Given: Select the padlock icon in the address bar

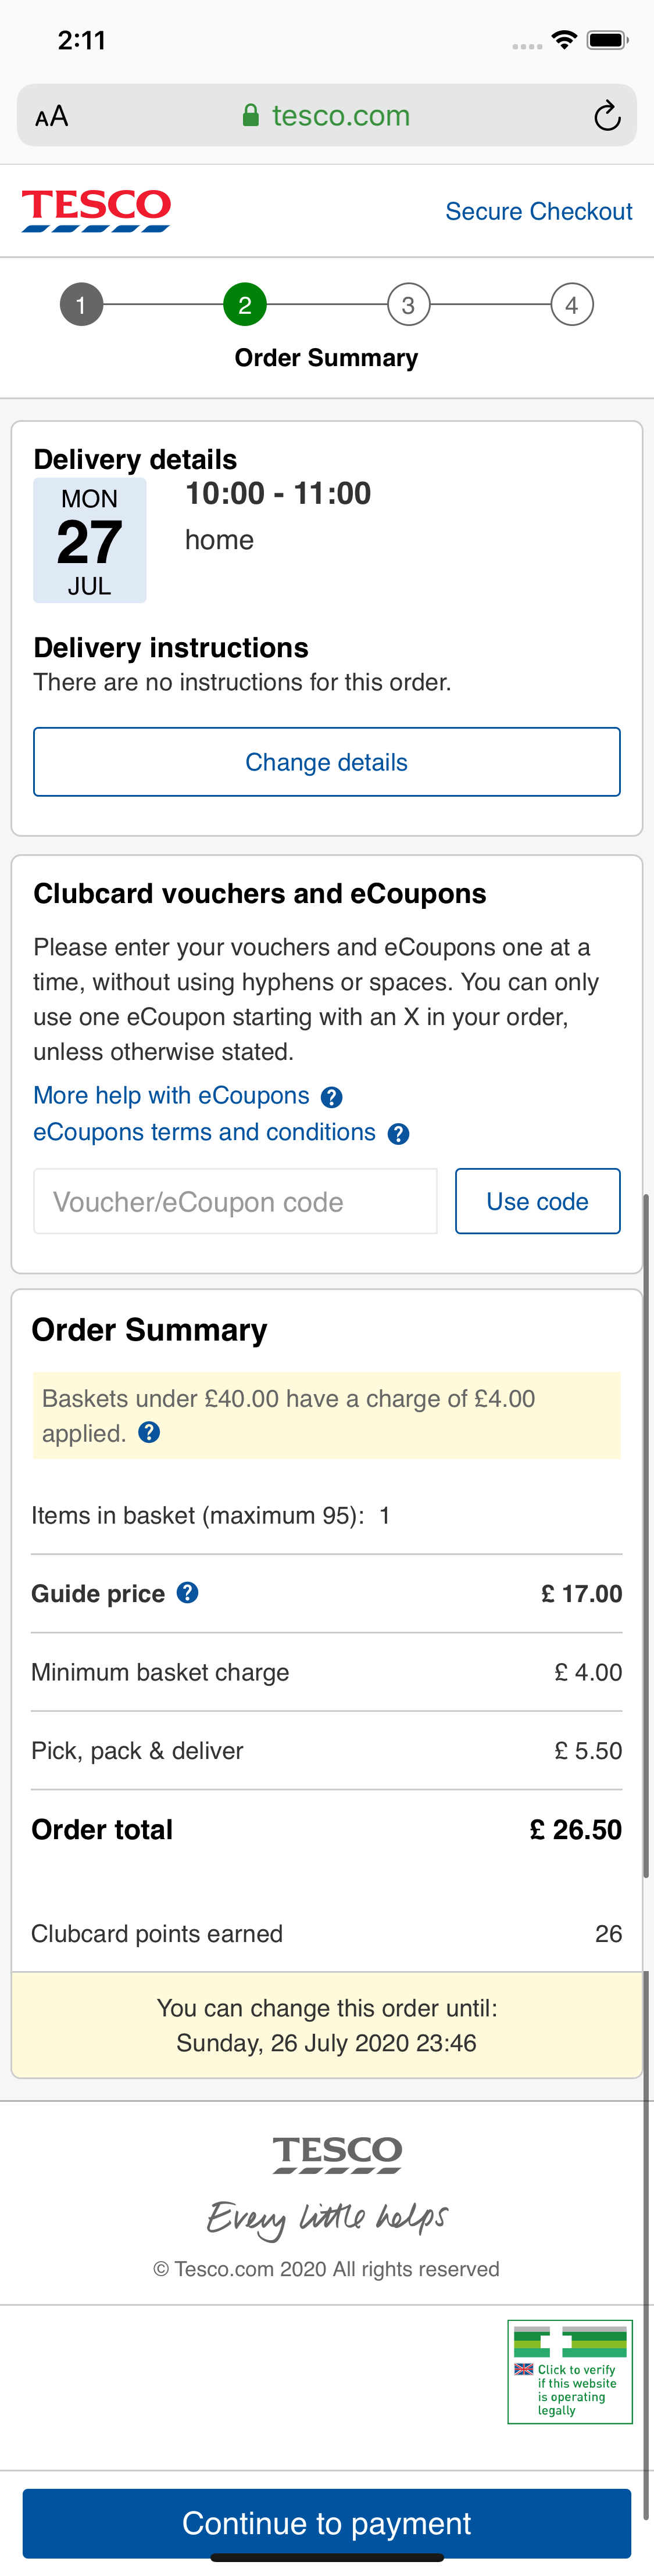Looking at the screenshot, I should click(253, 114).
